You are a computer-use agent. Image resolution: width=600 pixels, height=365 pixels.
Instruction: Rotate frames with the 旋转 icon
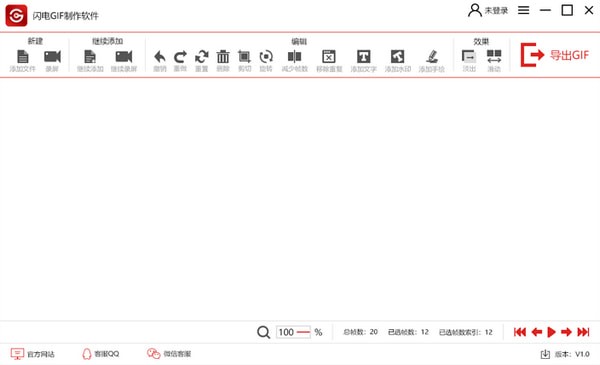click(266, 57)
